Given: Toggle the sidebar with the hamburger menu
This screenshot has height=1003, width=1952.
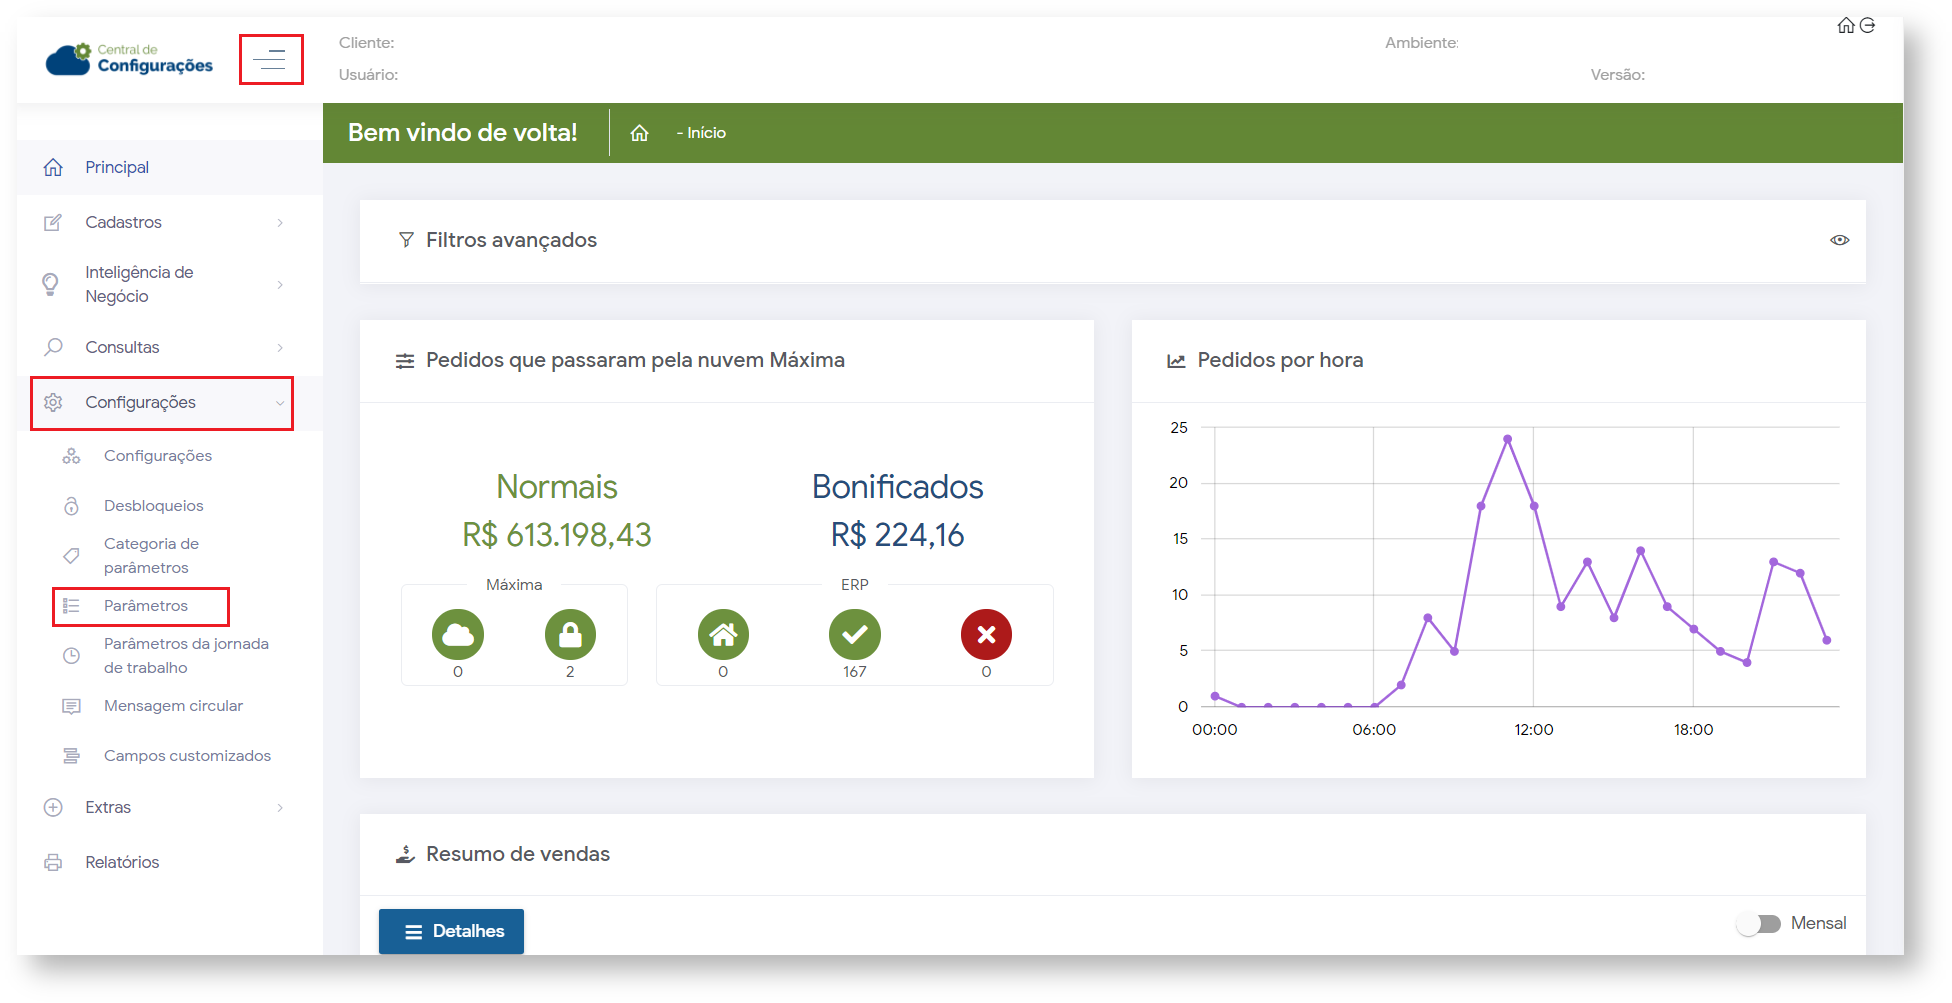Looking at the screenshot, I should point(270,59).
